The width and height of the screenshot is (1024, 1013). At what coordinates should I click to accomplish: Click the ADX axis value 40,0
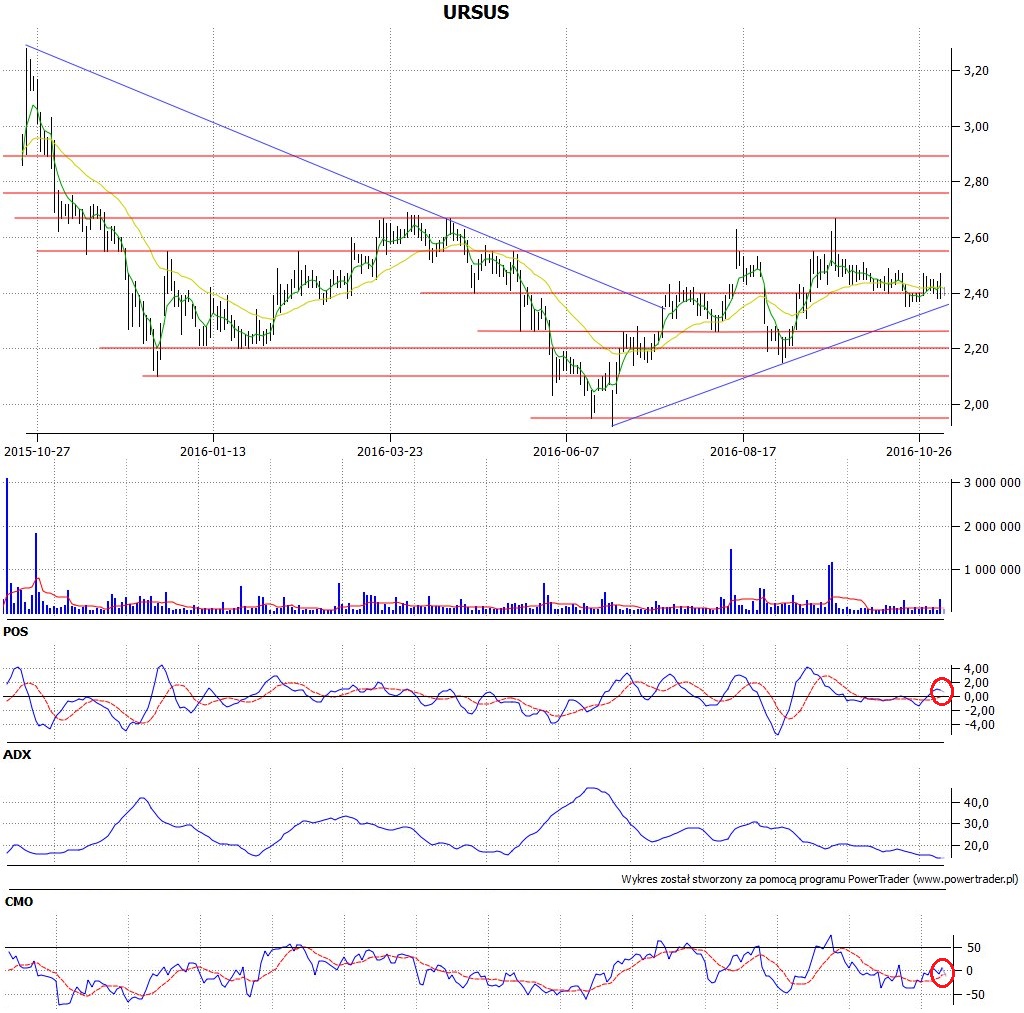click(976, 803)
